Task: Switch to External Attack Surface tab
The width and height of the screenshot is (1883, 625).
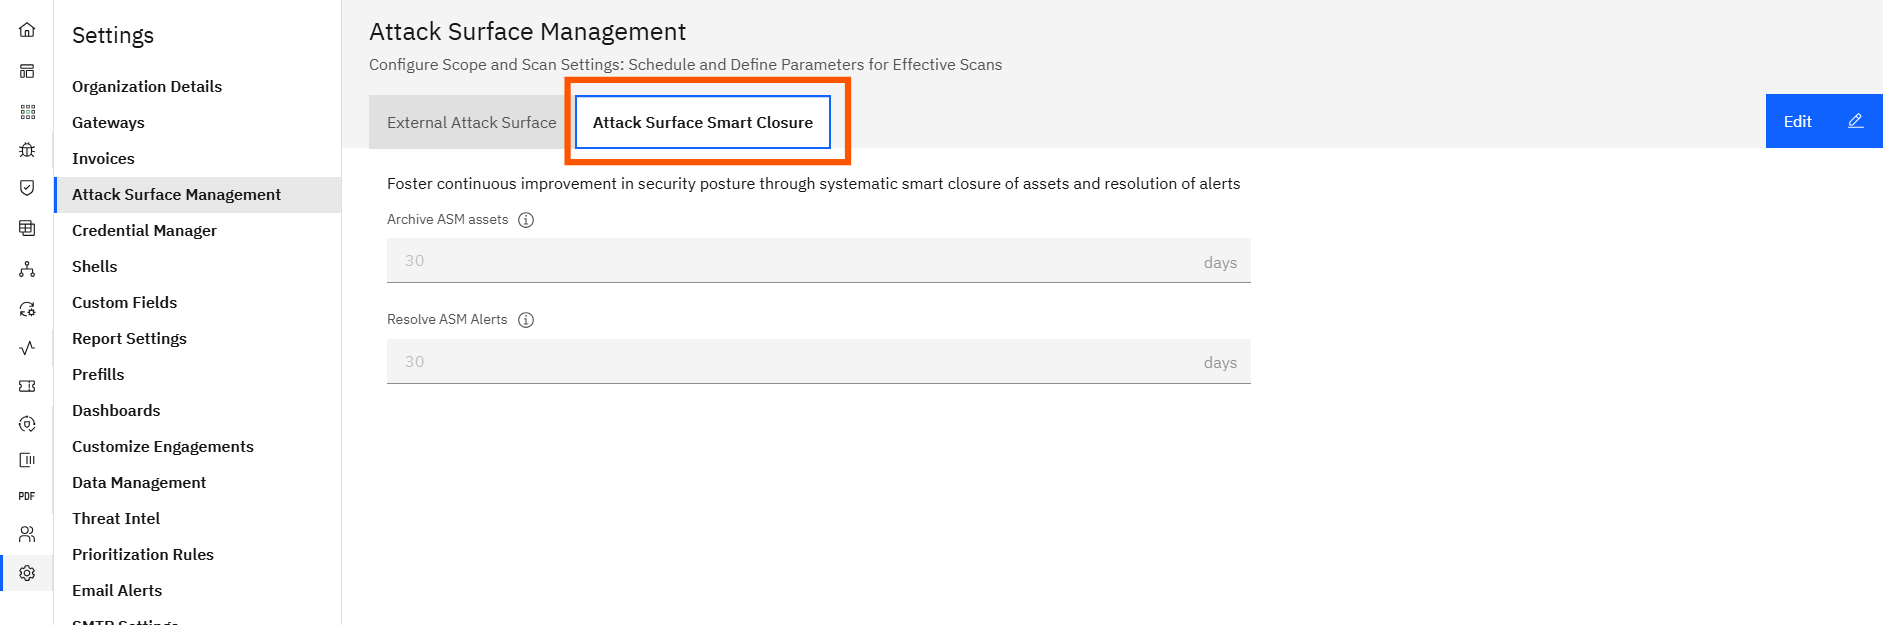Action: pyautogui.click(x=471, y=122)
